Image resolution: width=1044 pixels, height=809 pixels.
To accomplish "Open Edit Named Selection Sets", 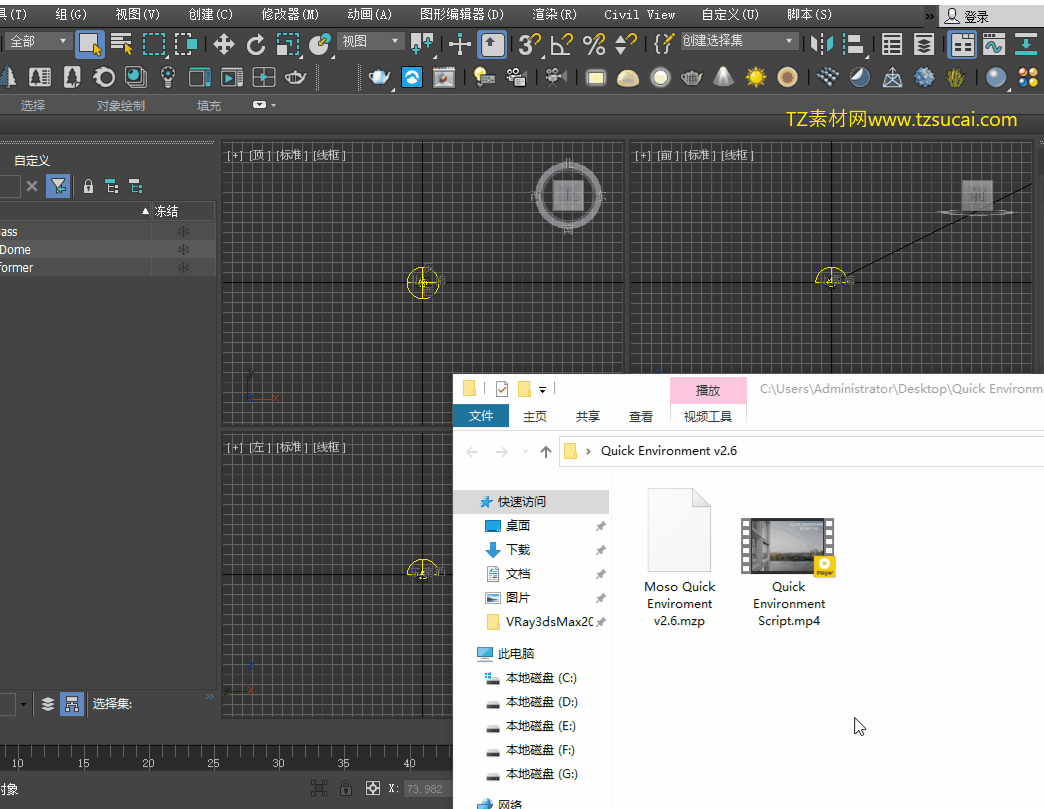I will tap(663, 44).
